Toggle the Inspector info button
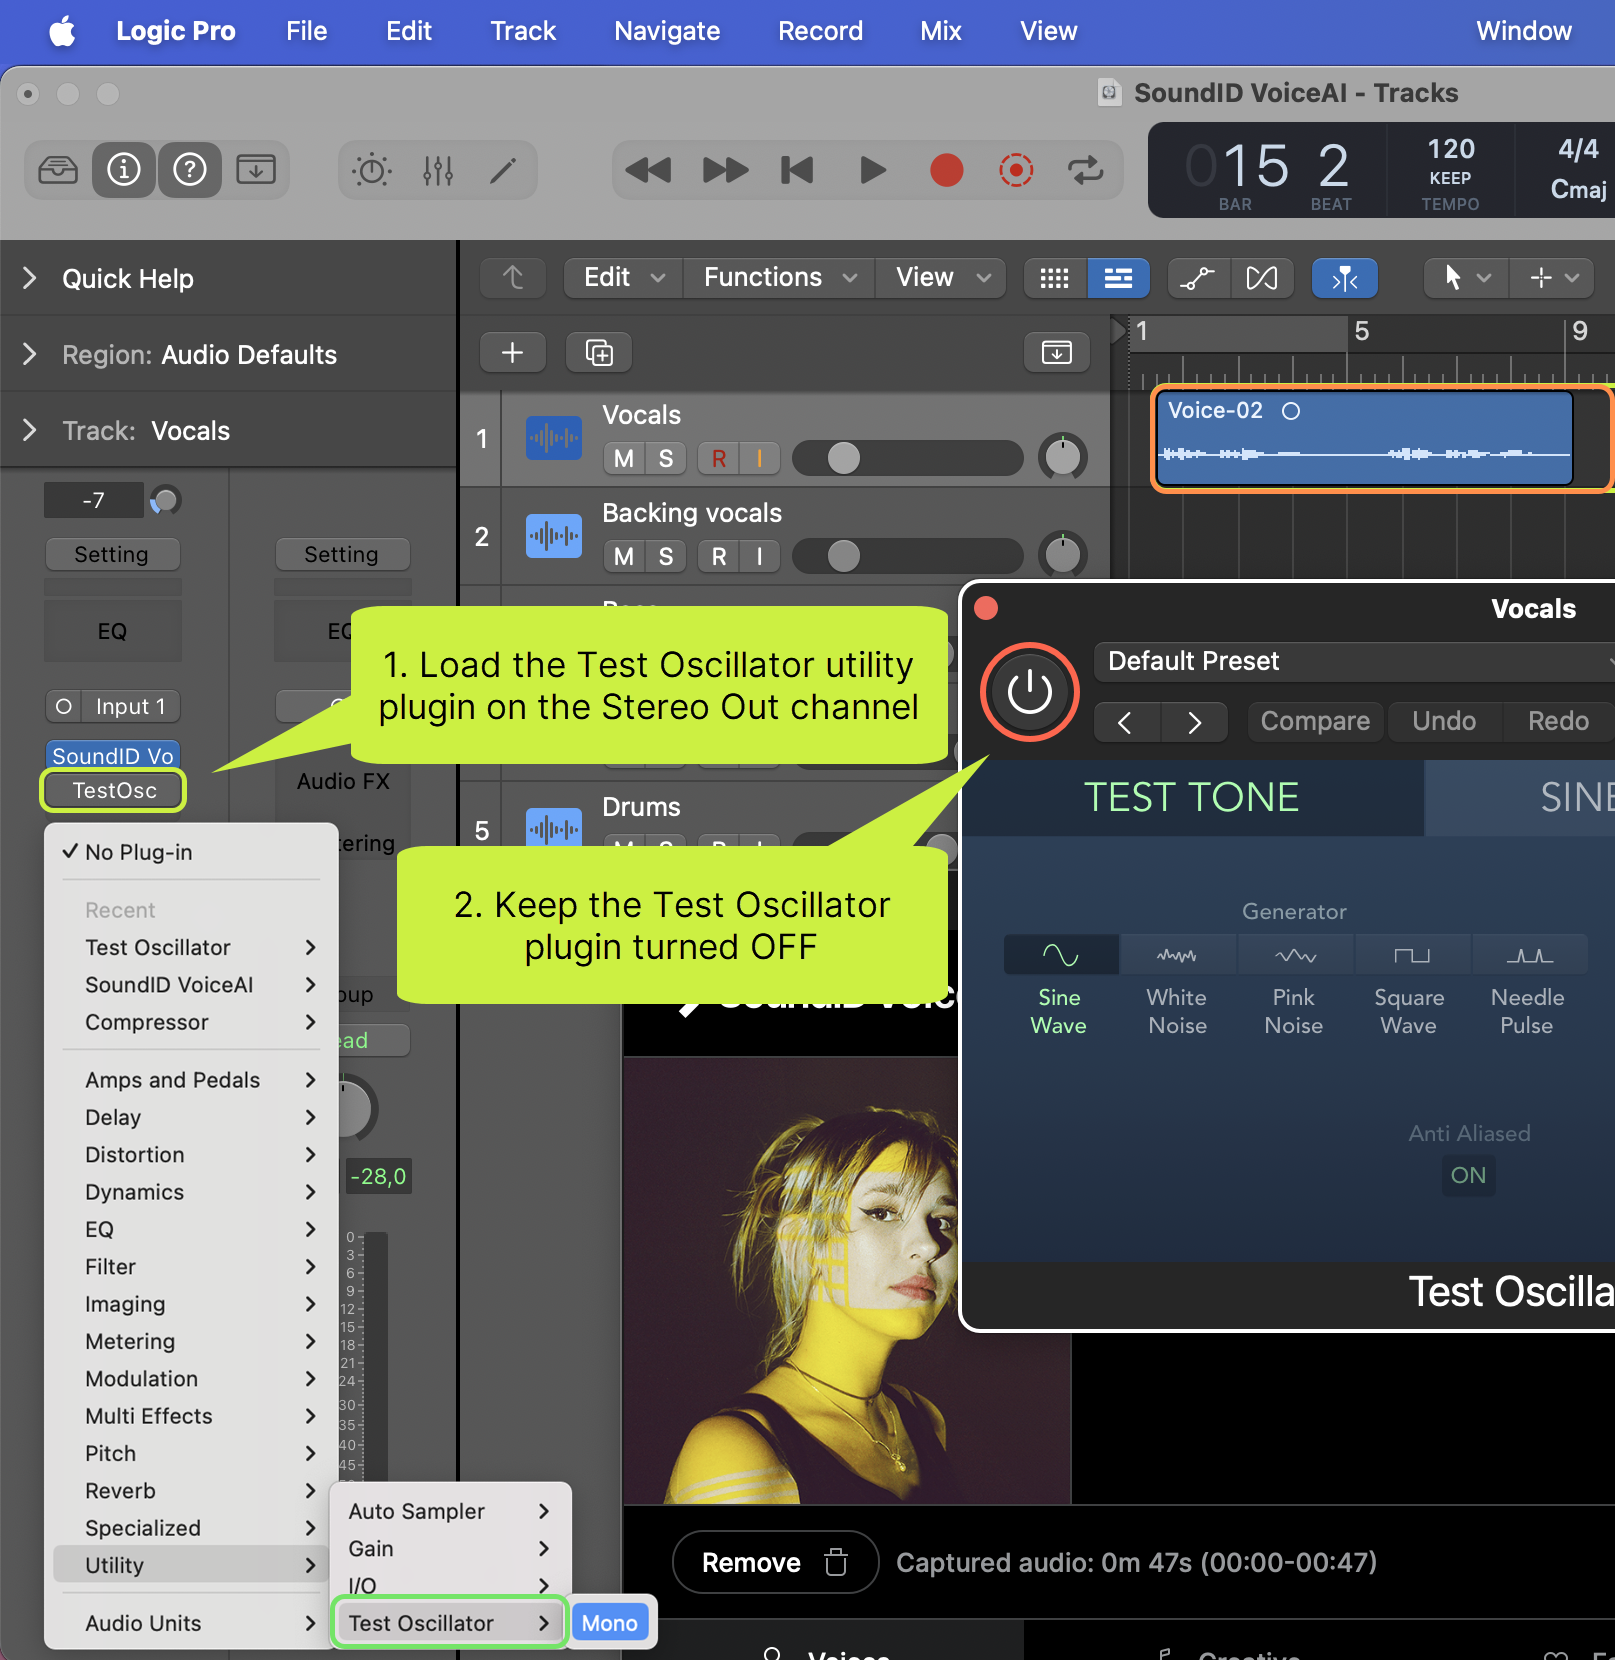The width and height of the screenshot is (1615, 1660). coord(124,170)
